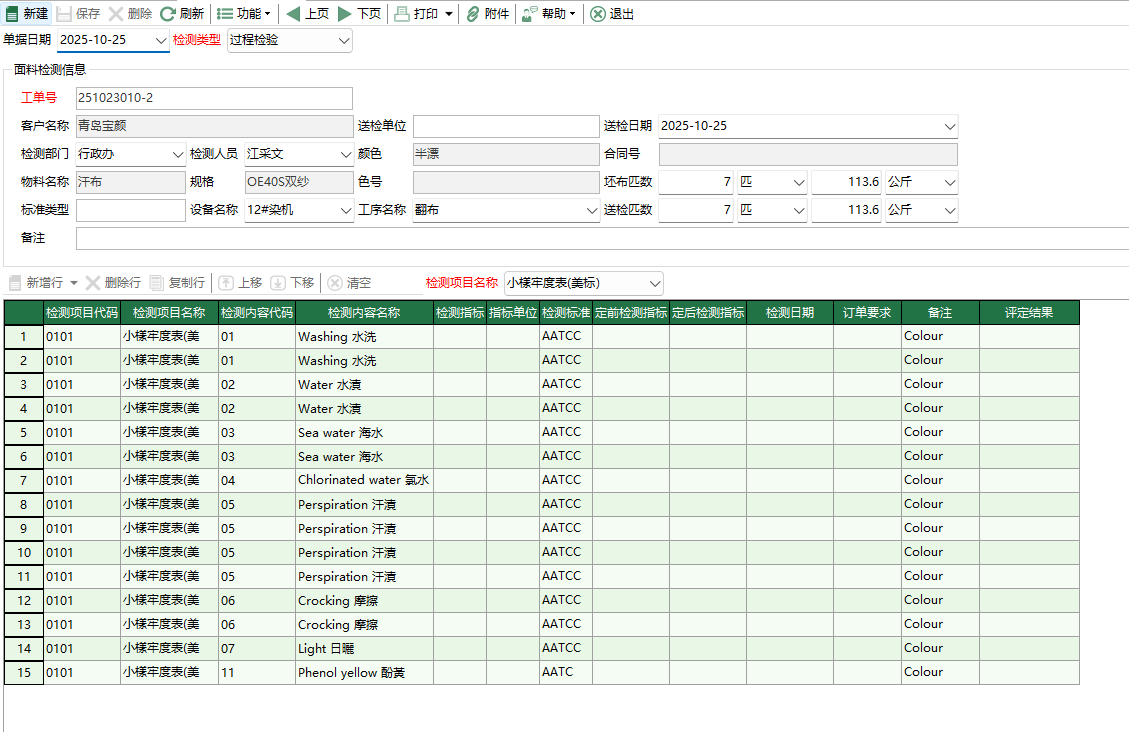
Task: Open the 帮助 help menu
Action: point(549,14)
